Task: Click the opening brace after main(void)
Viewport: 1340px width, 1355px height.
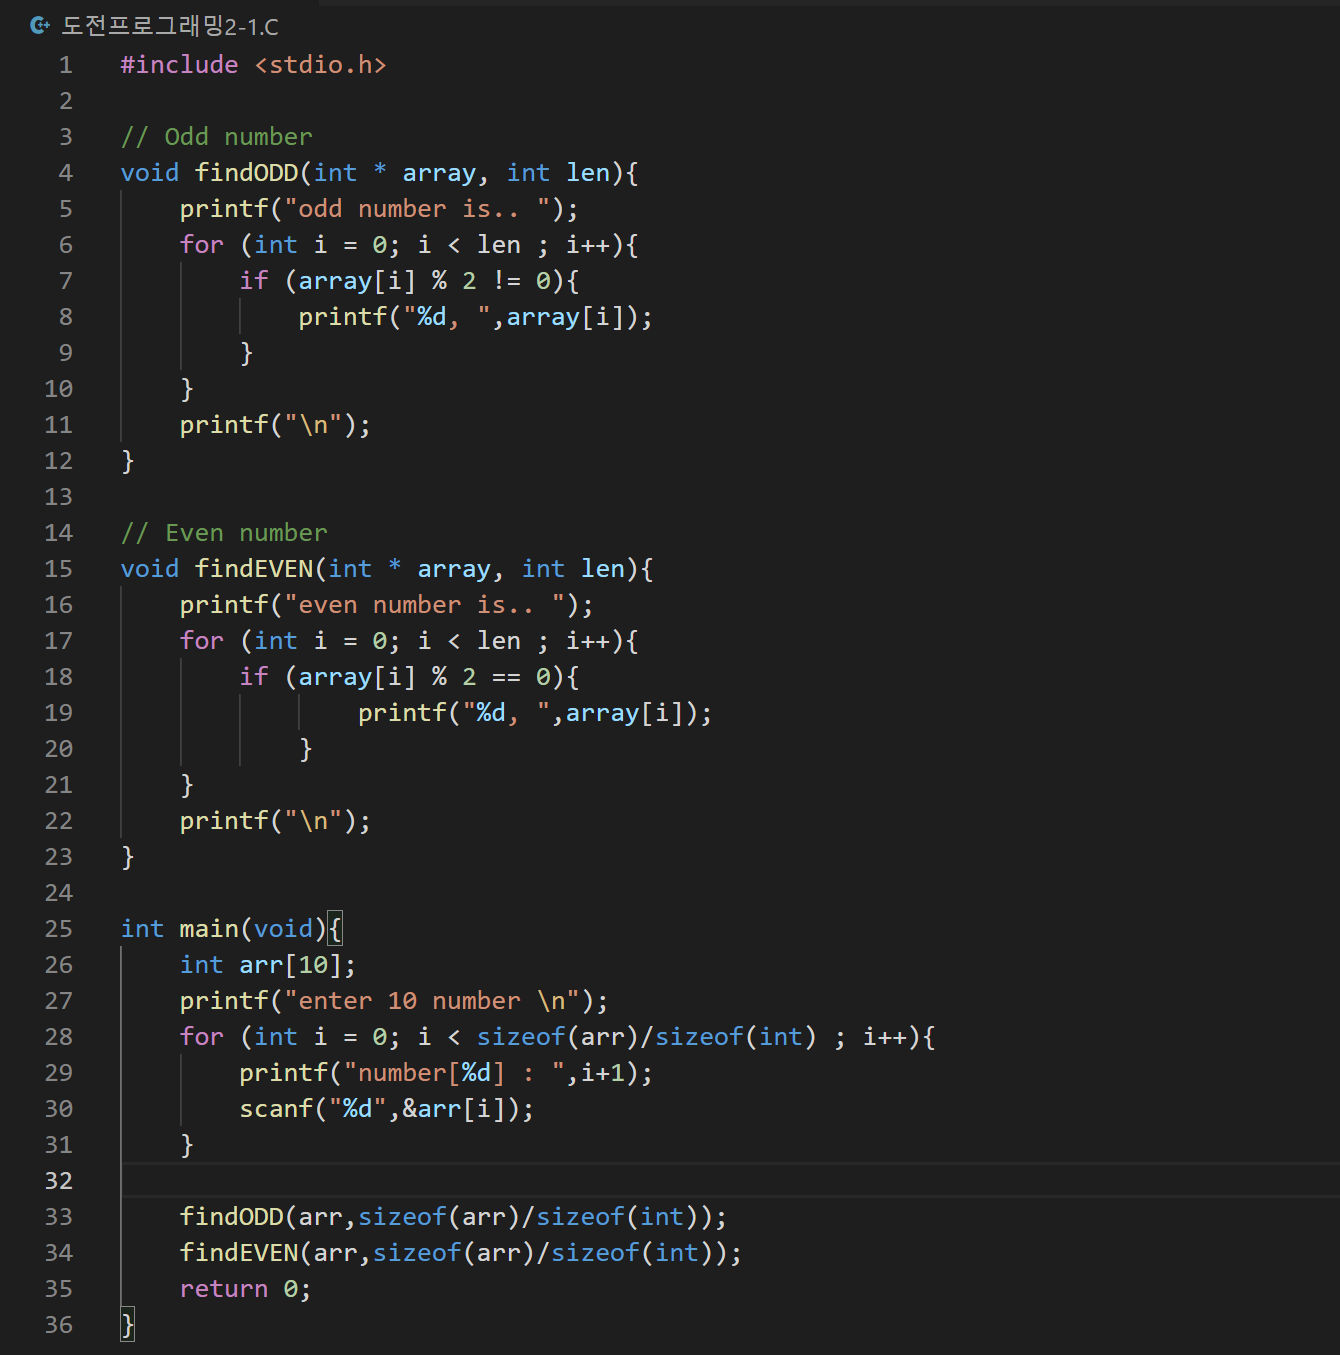Action: [x=335, y=929]
